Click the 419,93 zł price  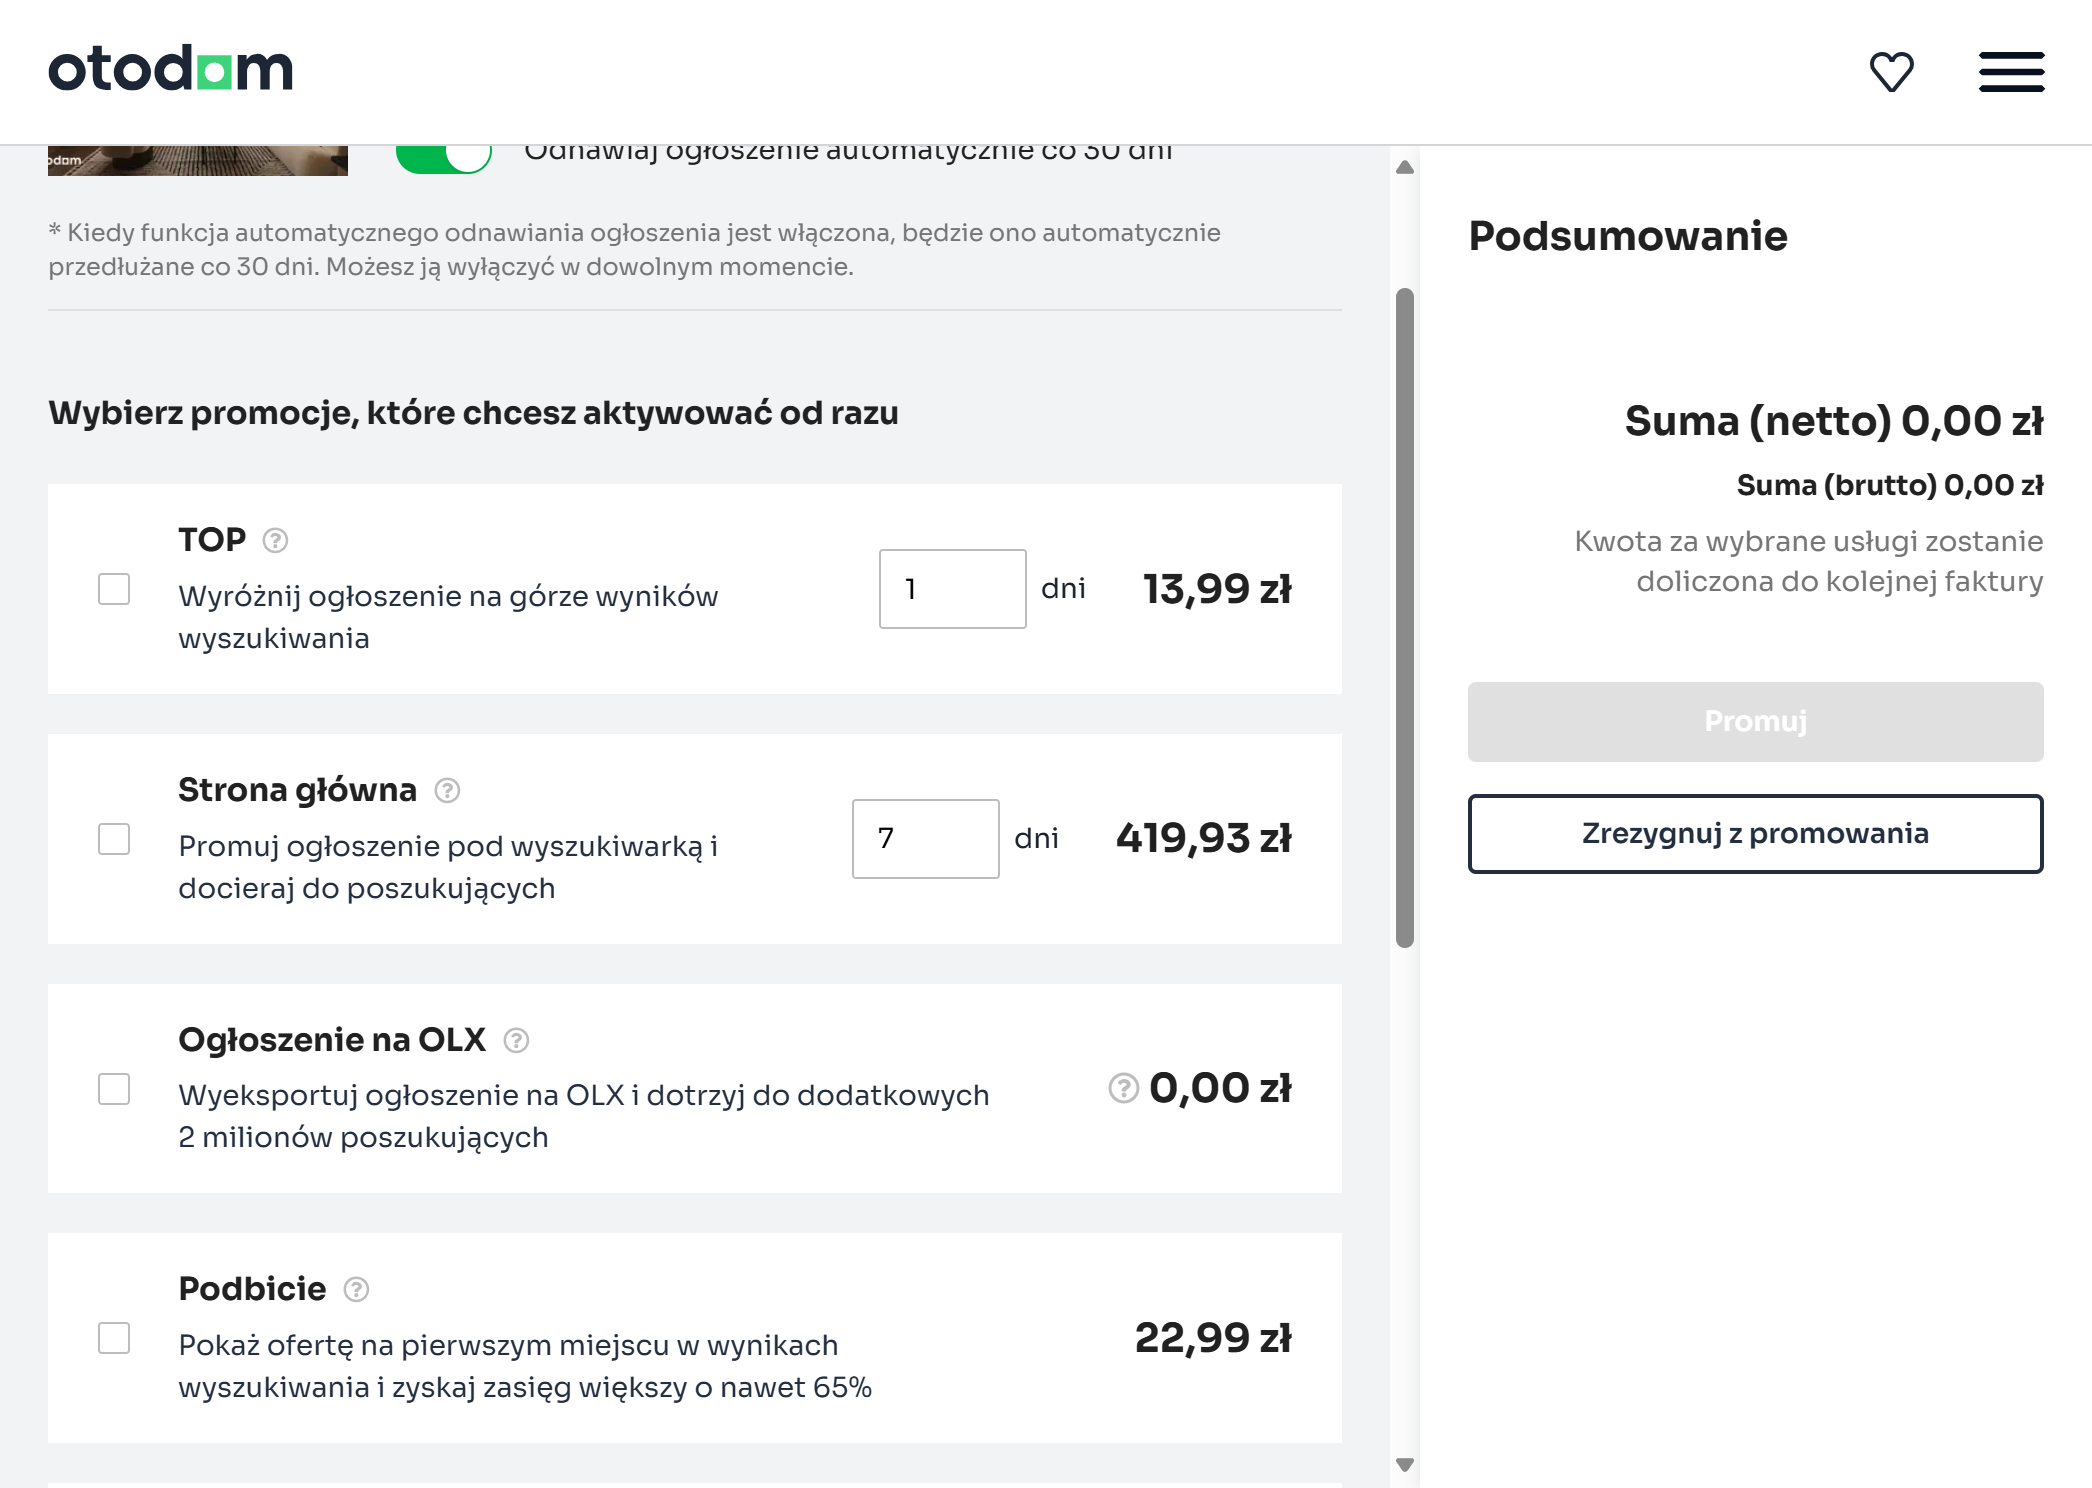[x=1204, y=838]
